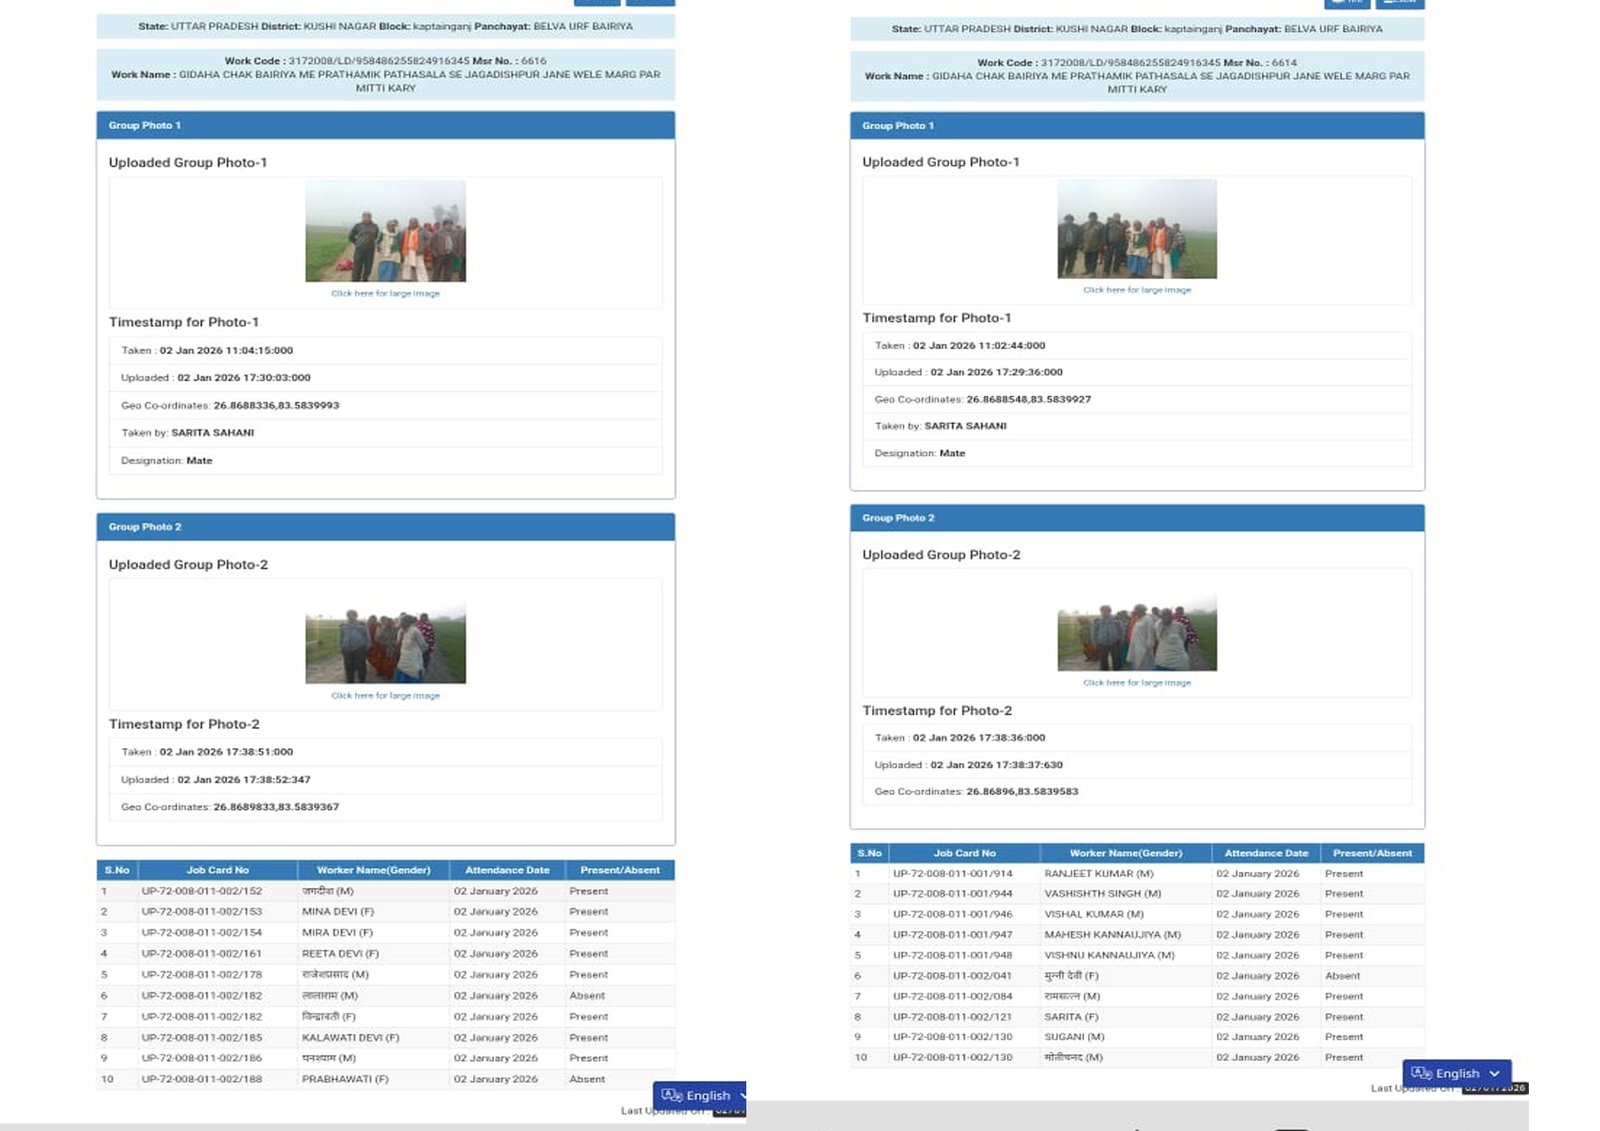
Task: Select the Group Photo 1 header on left page
Action: [x=385, y=126]
